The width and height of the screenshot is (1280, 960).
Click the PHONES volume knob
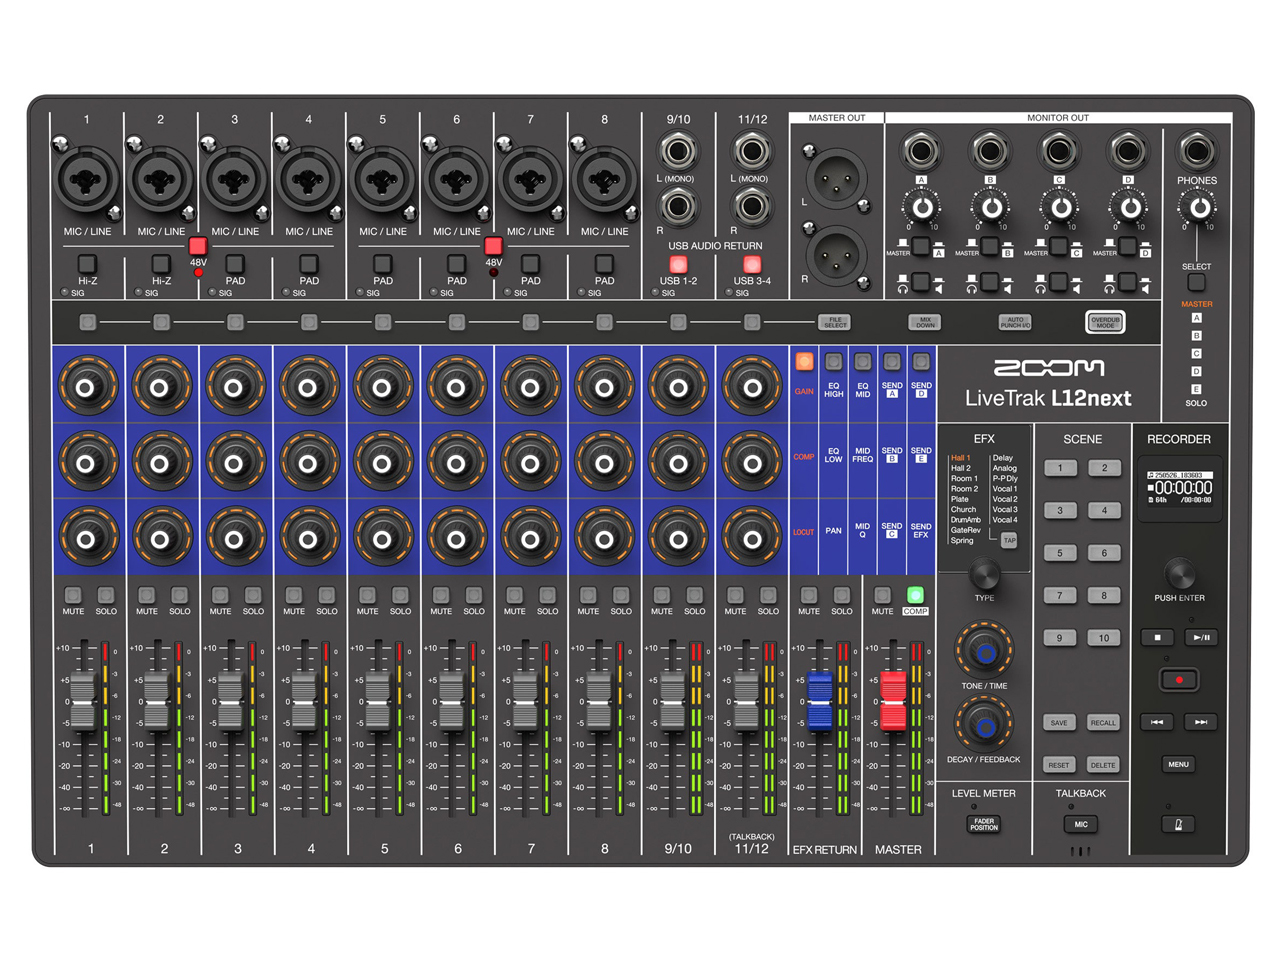[1197, 208]
